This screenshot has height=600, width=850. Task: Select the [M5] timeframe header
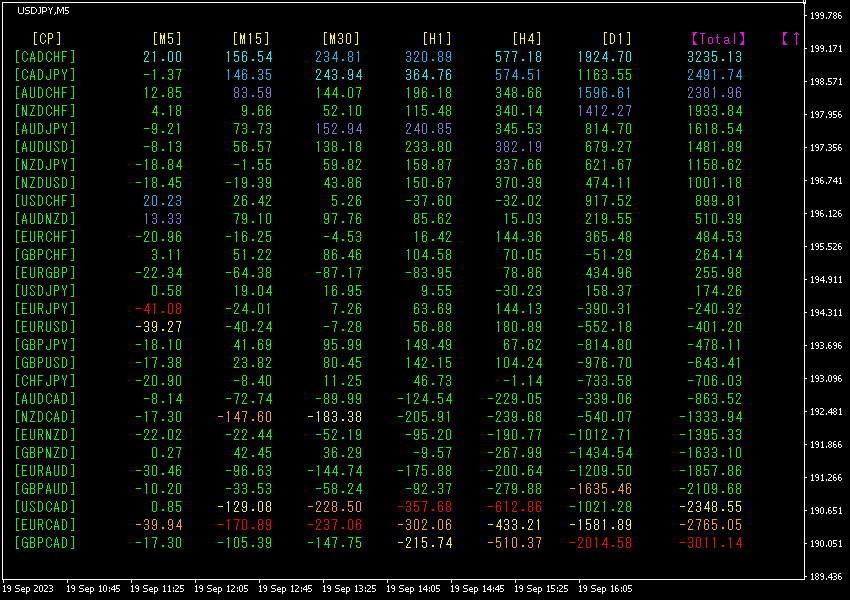[167, 39]
